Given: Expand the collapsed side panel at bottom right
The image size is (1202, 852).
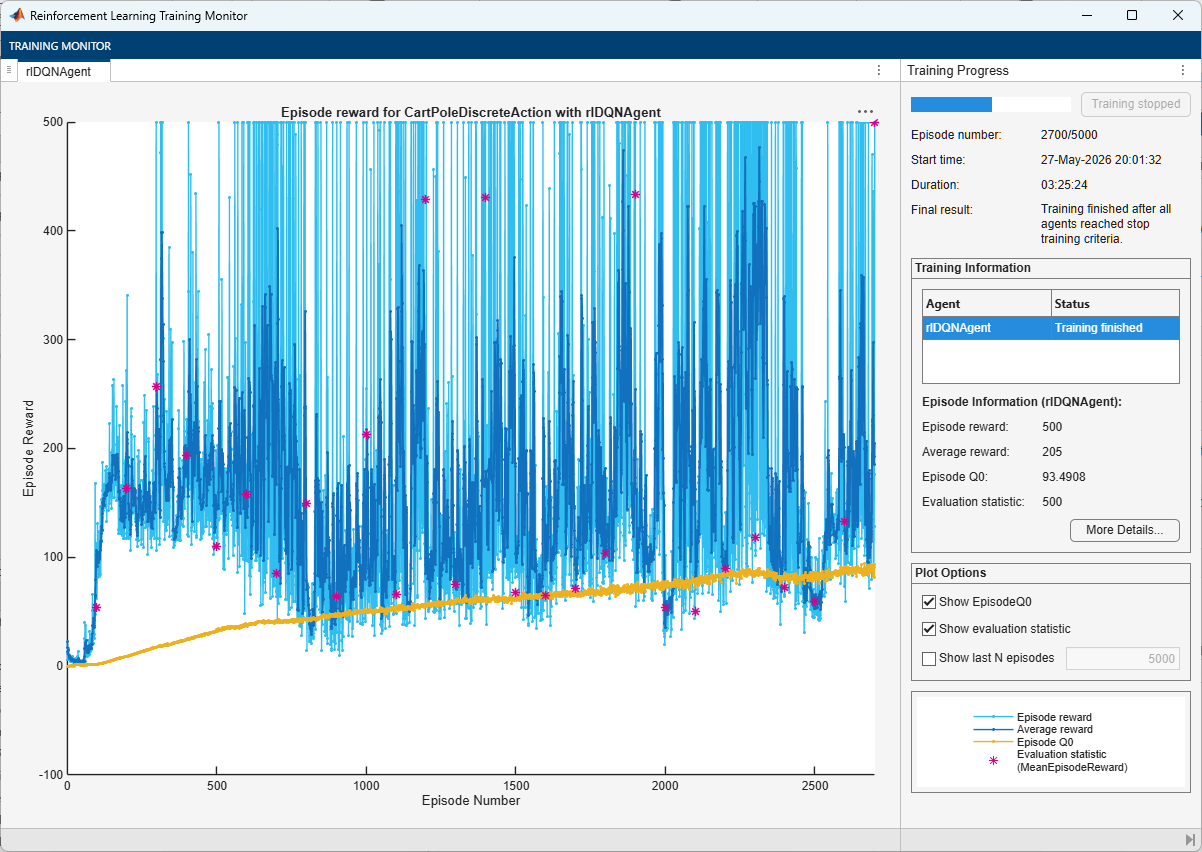Looking at the screenshot, I should pyautogui.click(x=1190, y=839).
